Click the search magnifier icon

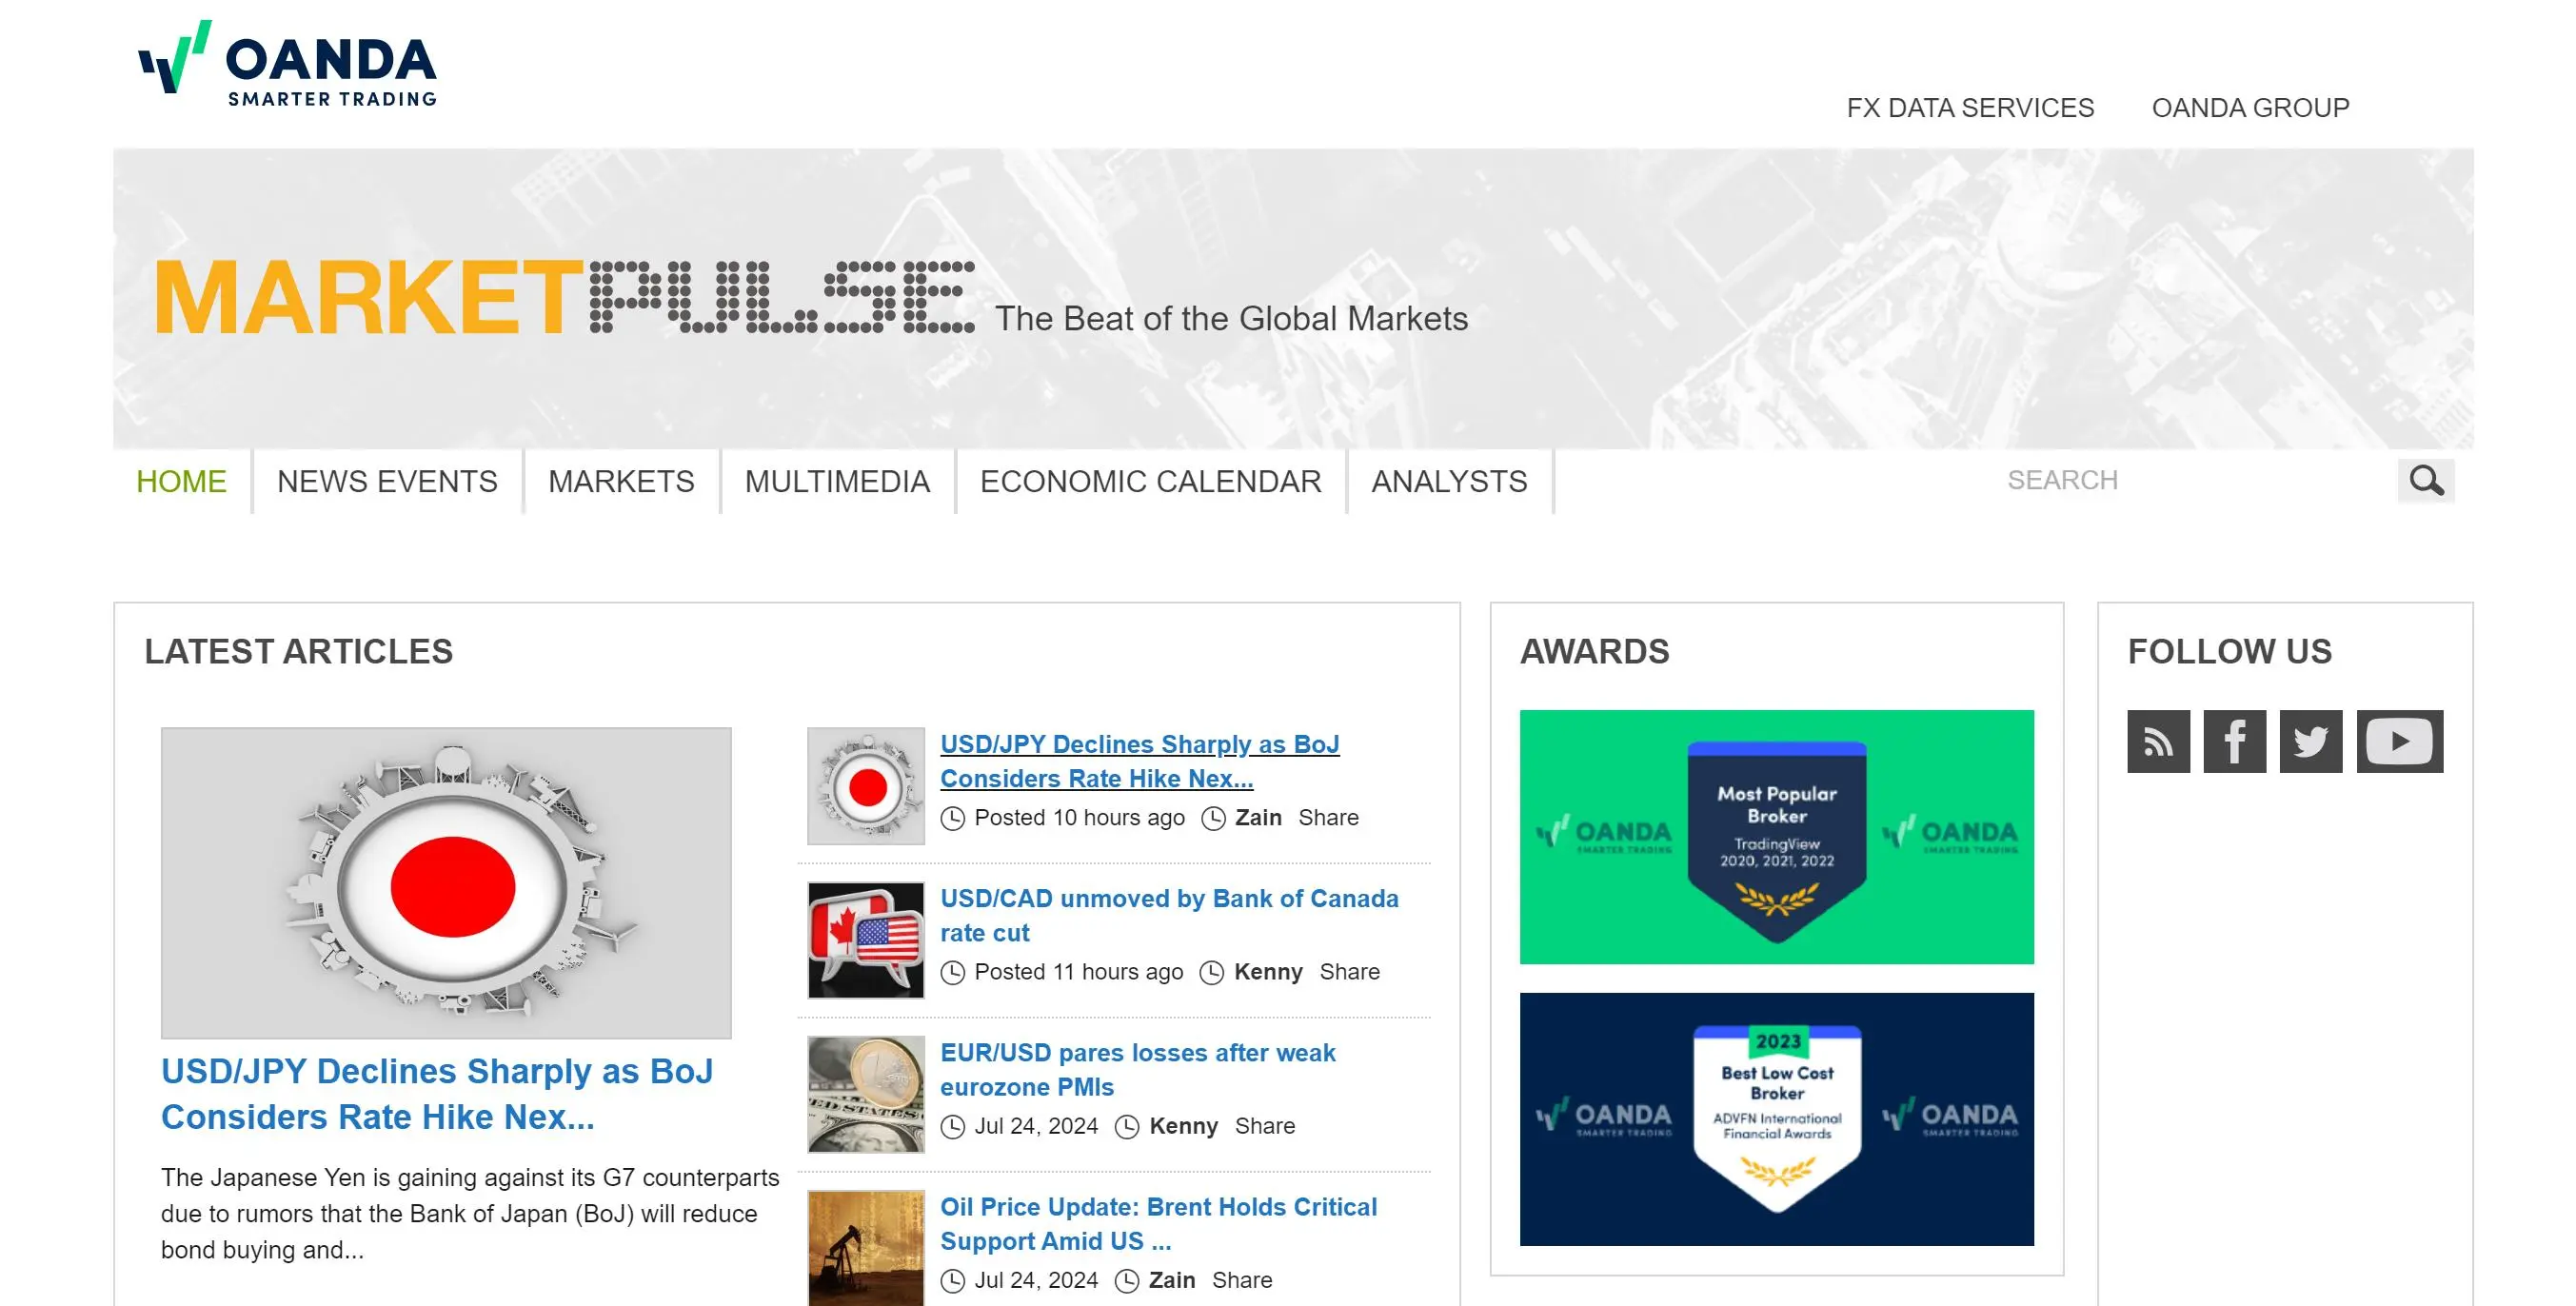2425,481
